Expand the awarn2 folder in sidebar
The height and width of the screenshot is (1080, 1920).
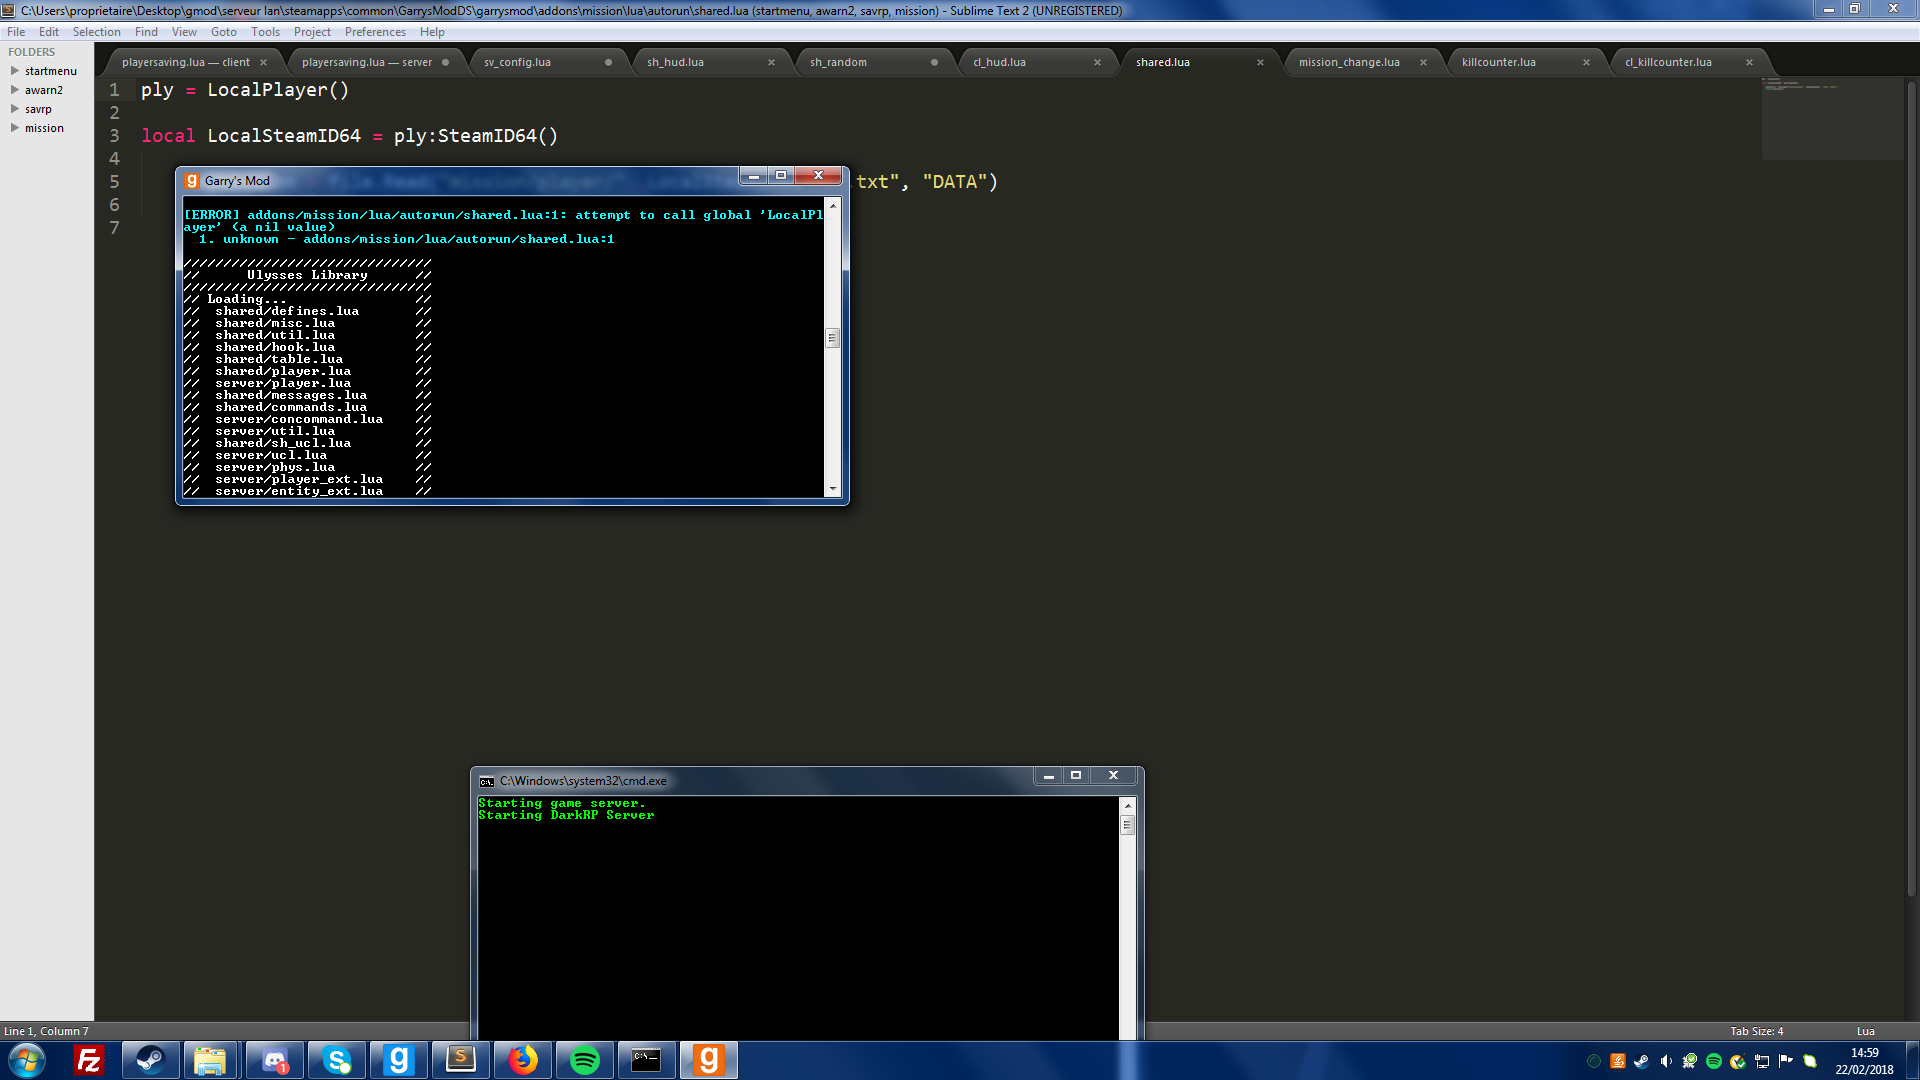pyautogui.click(x=15, y=90)
